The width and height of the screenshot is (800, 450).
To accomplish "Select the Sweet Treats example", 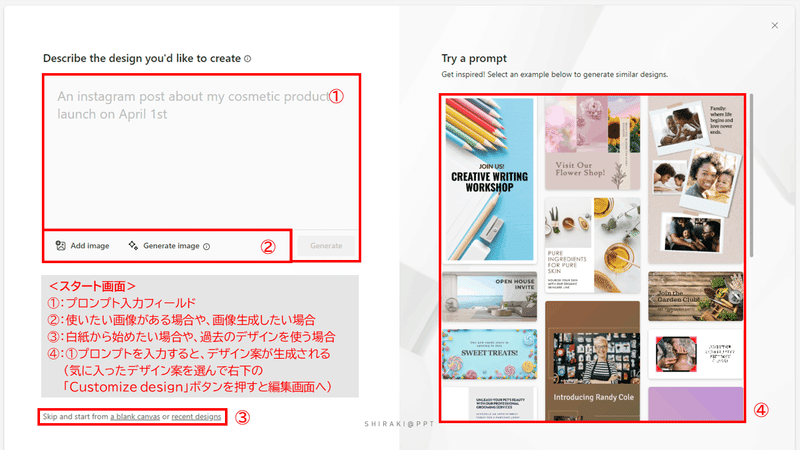I will 490,354.
